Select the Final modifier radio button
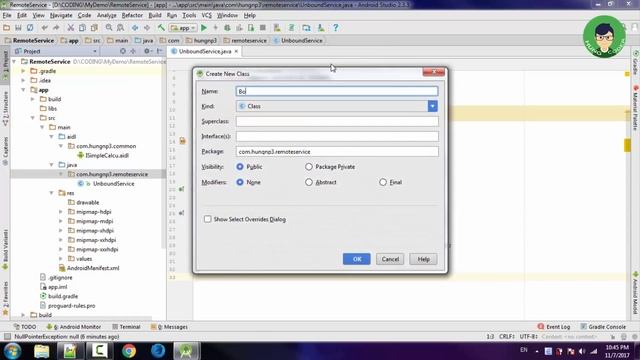This screenshot has height=360, width=640. 383,182
